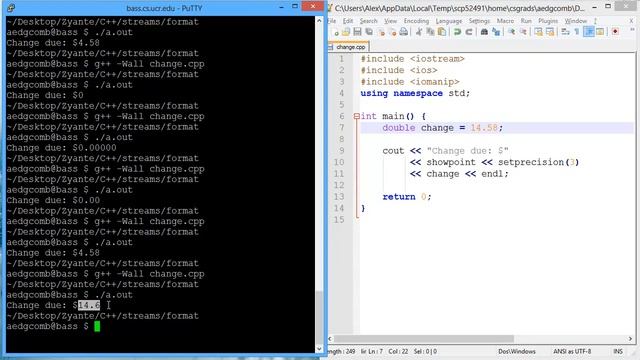
Task: Click the Cut scissors icon
Action: [419, 32]
